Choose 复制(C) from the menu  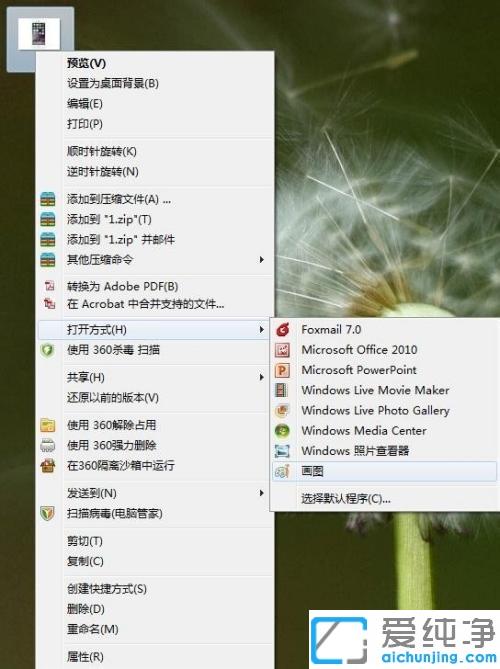pyautogui.click(x=85, y=561)
